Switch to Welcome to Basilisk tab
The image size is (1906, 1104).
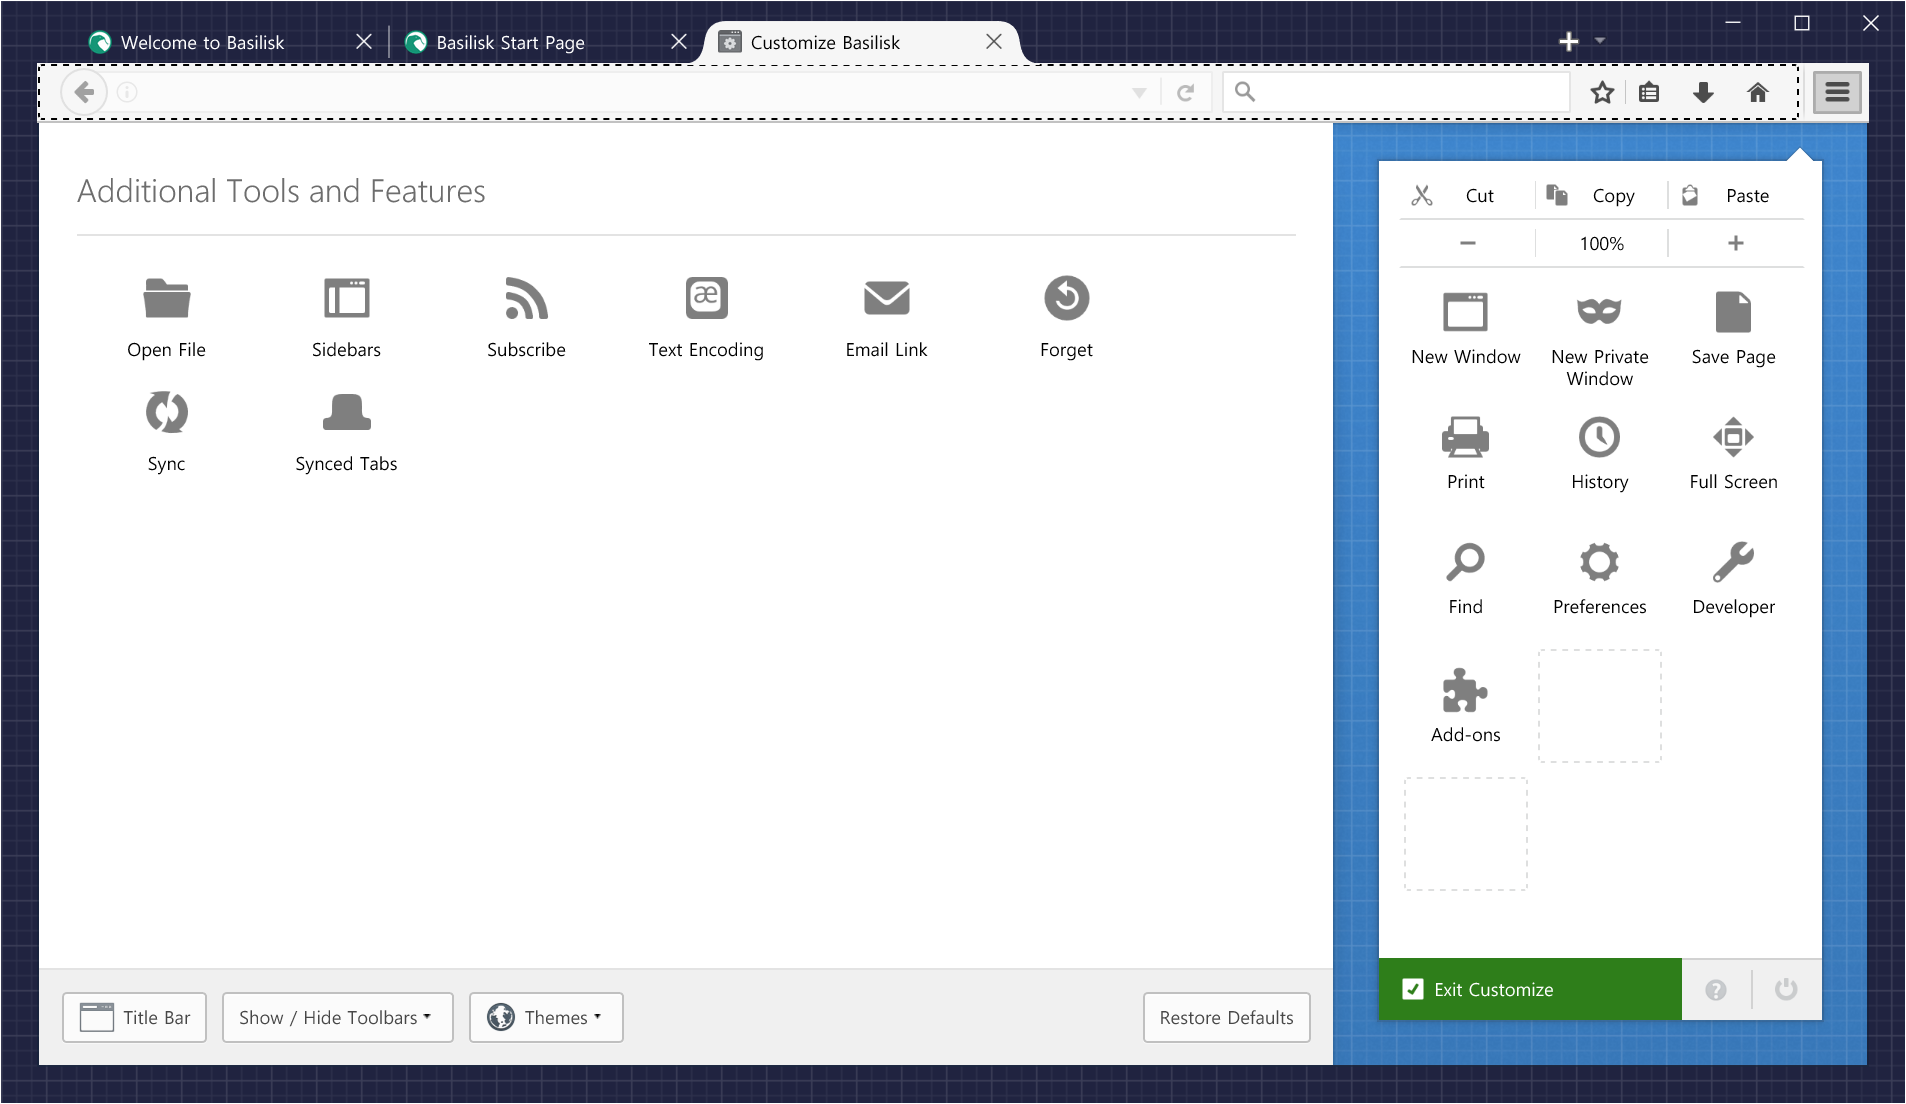[203, 42]
